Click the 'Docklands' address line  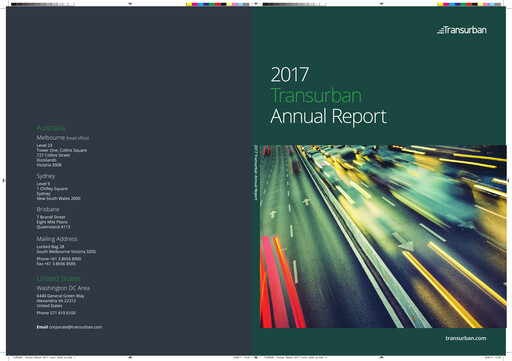pos(47,160)
